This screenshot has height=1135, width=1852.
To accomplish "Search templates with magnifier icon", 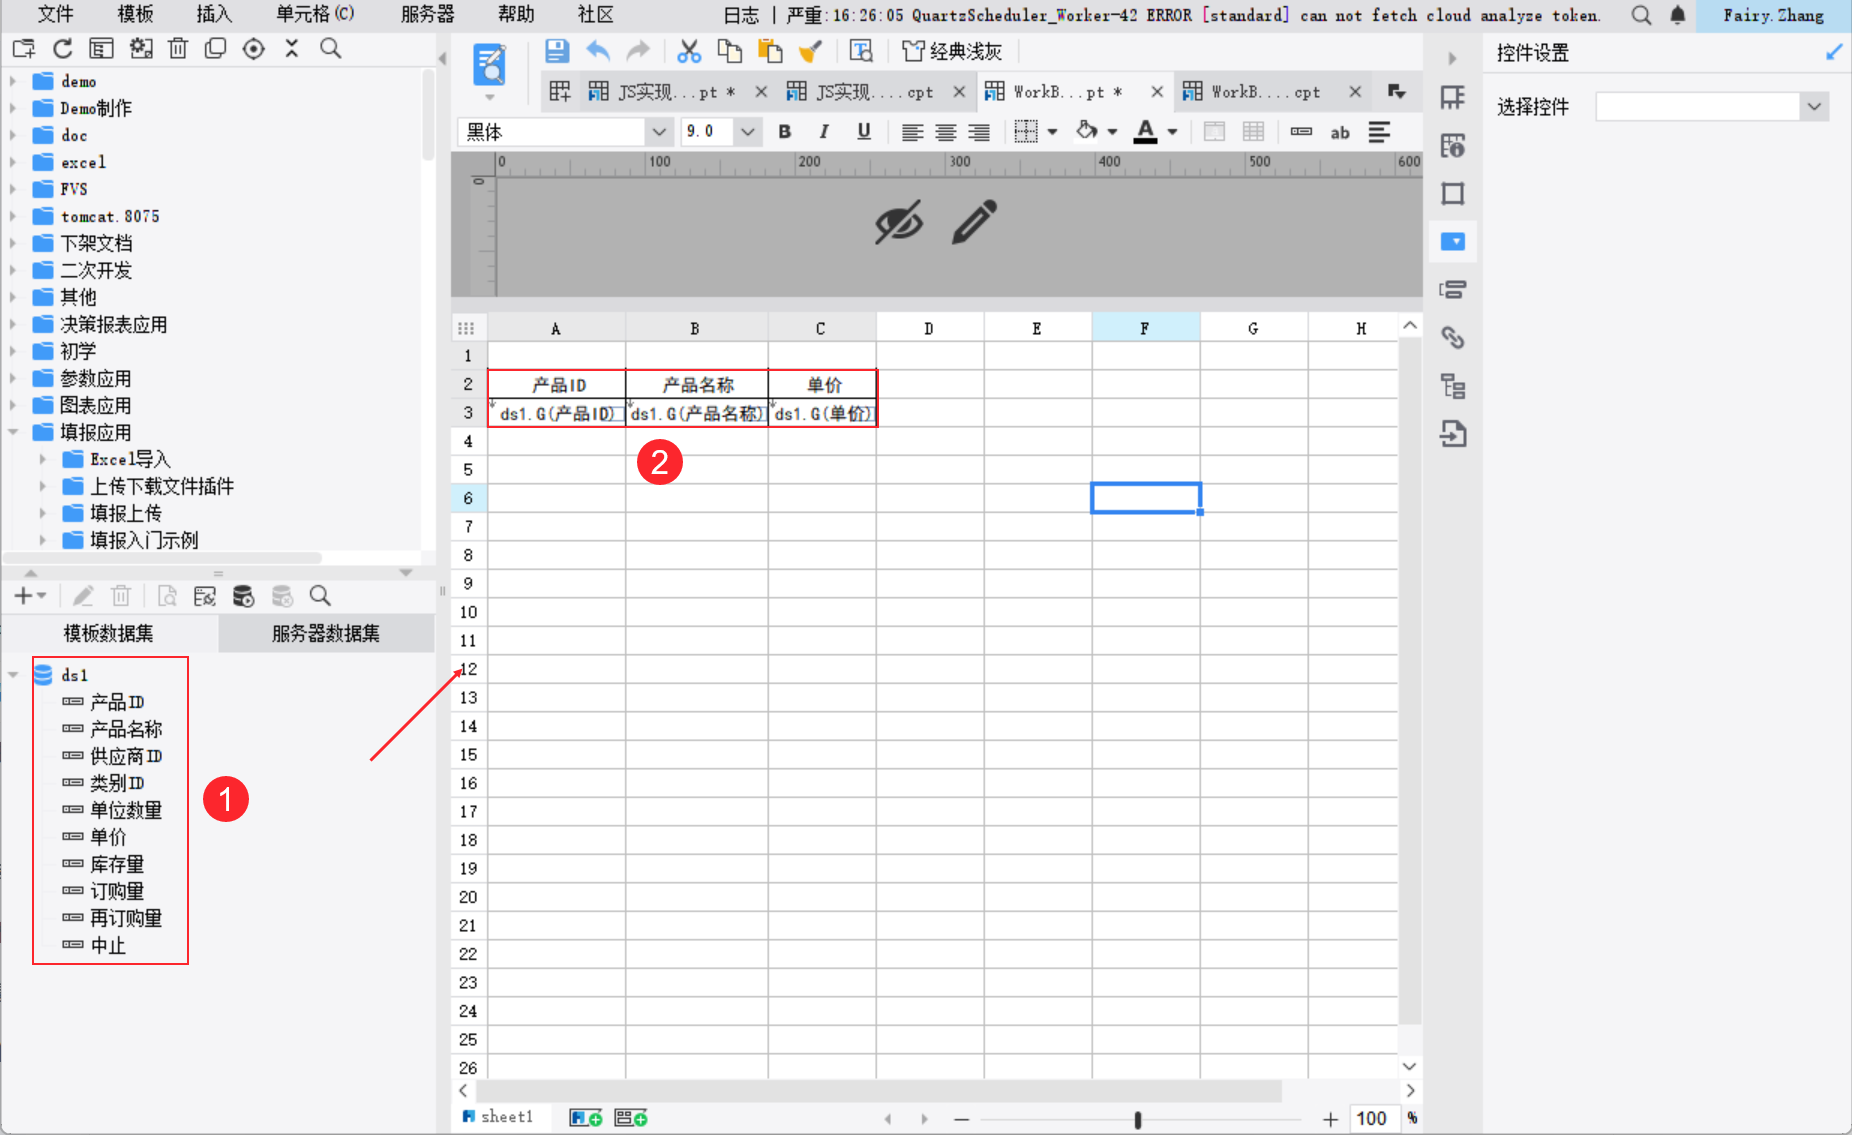I will [x=331, y=48].
